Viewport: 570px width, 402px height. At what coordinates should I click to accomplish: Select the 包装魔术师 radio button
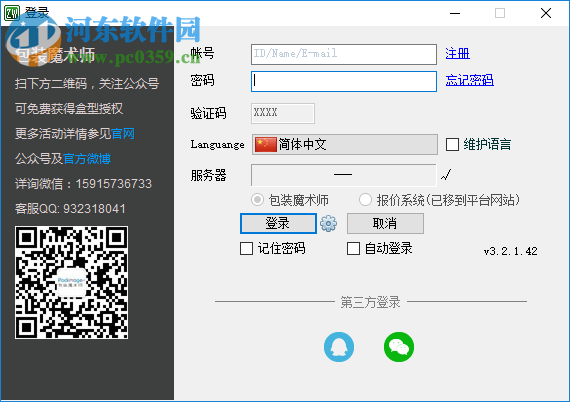257,200
